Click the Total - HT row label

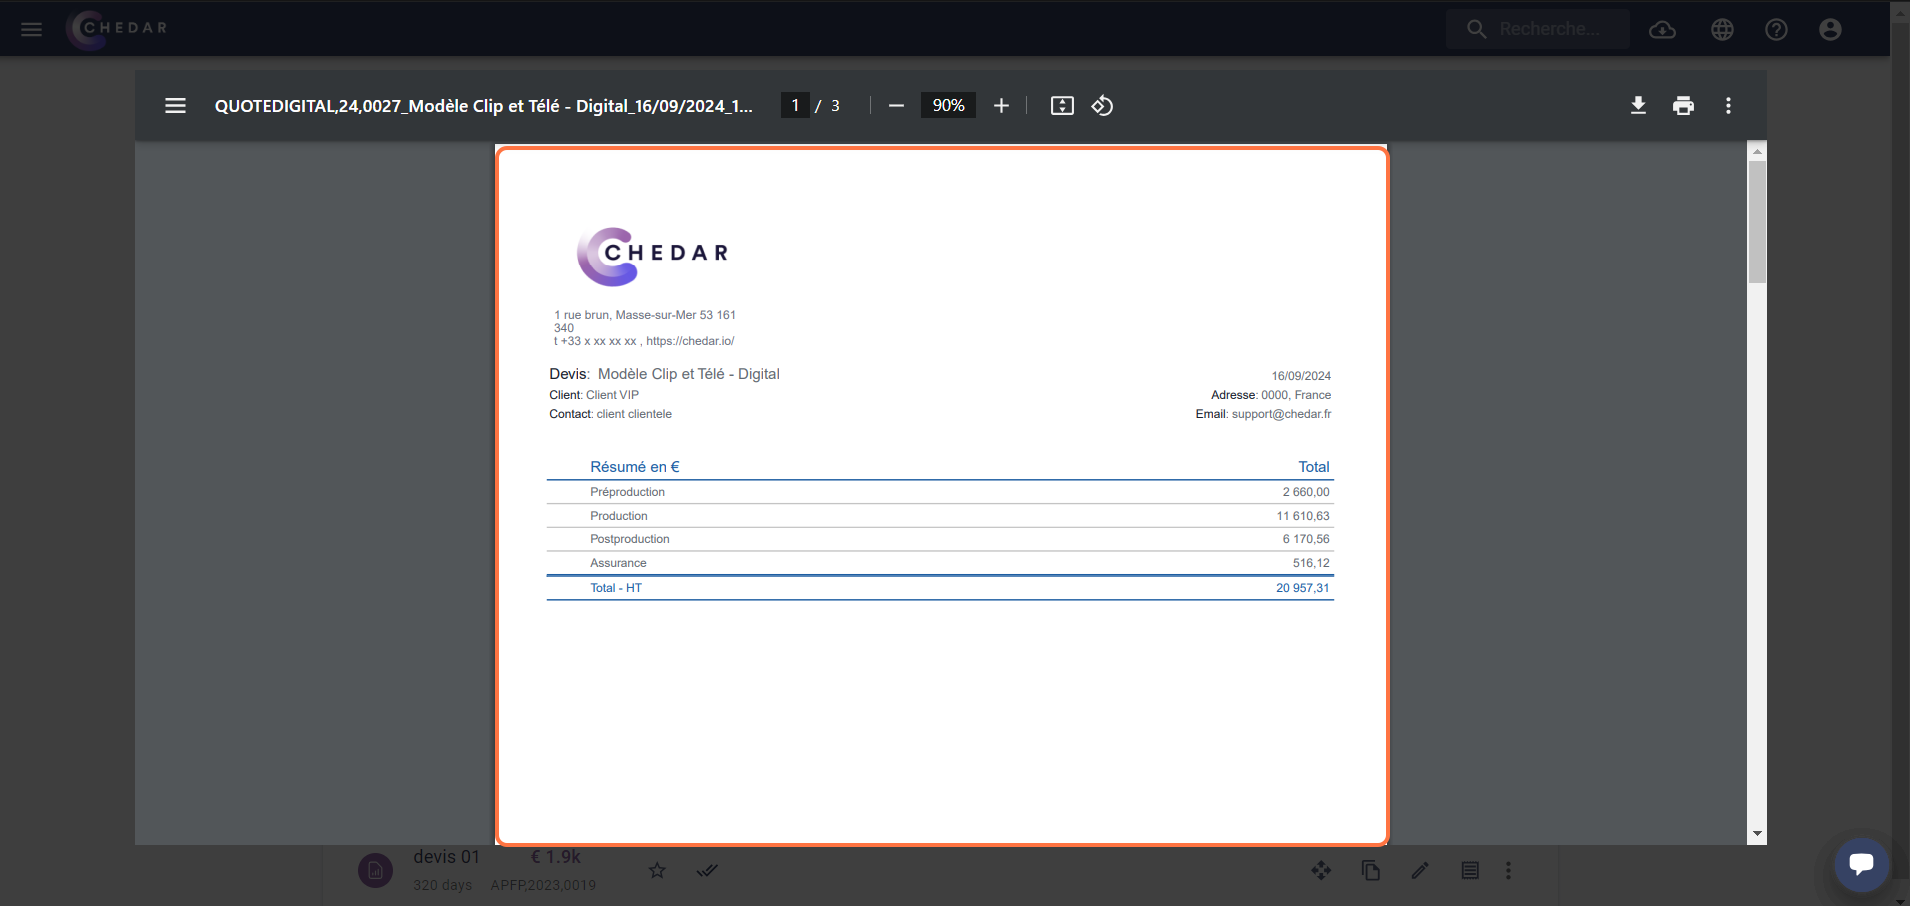(616, 588)
